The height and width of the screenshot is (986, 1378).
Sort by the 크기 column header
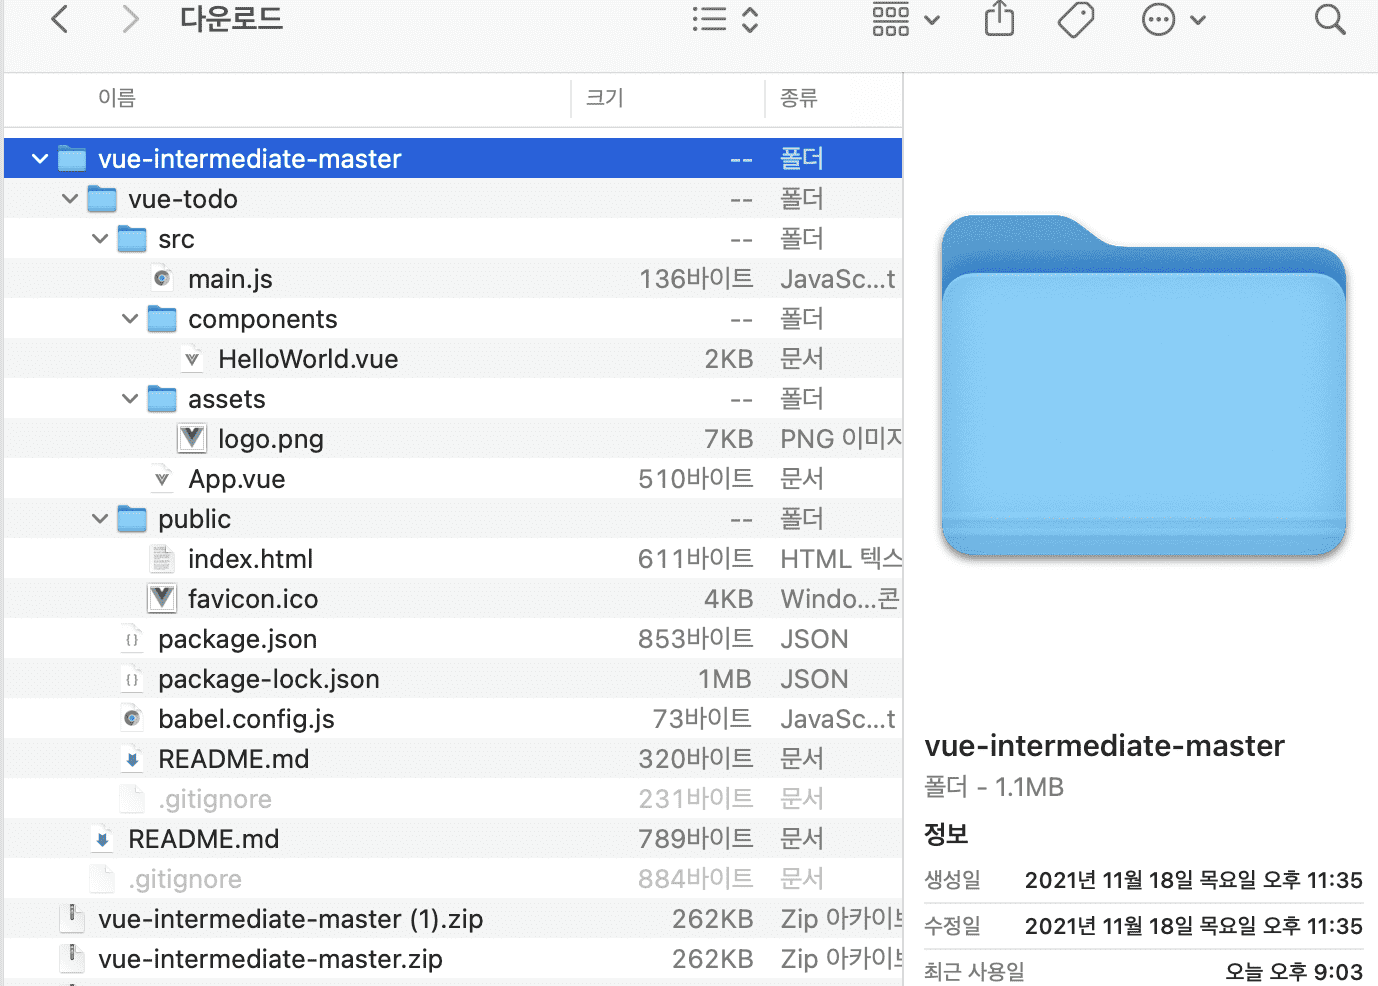tap(605, 98)
